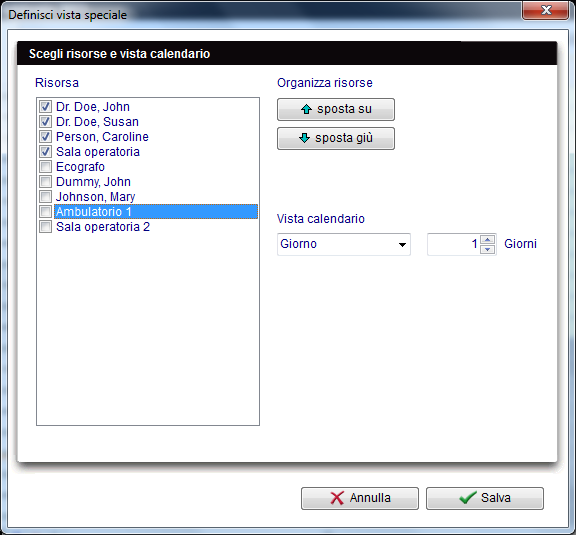576x535 pixels.
Task: Click the red X icon on Annulla
Action: 337,498
